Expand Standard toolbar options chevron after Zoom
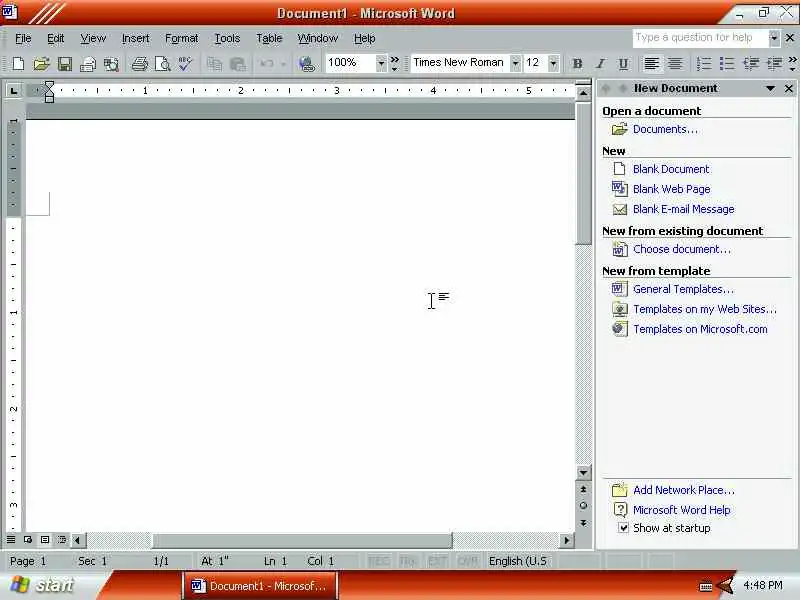This screenshot has width=800, height=600. [394, 63]
